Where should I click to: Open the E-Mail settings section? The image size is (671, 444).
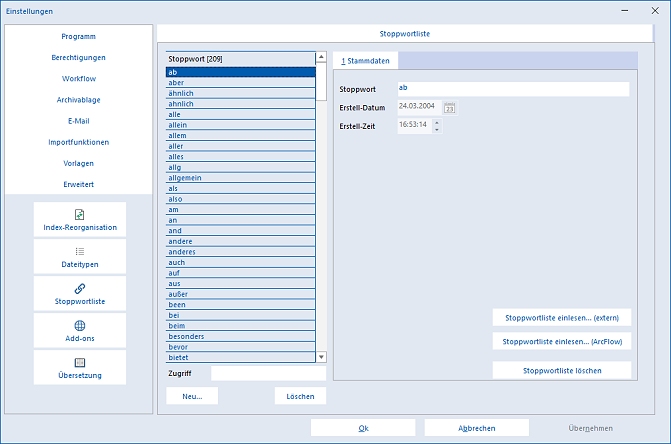[x=79, y=121]
